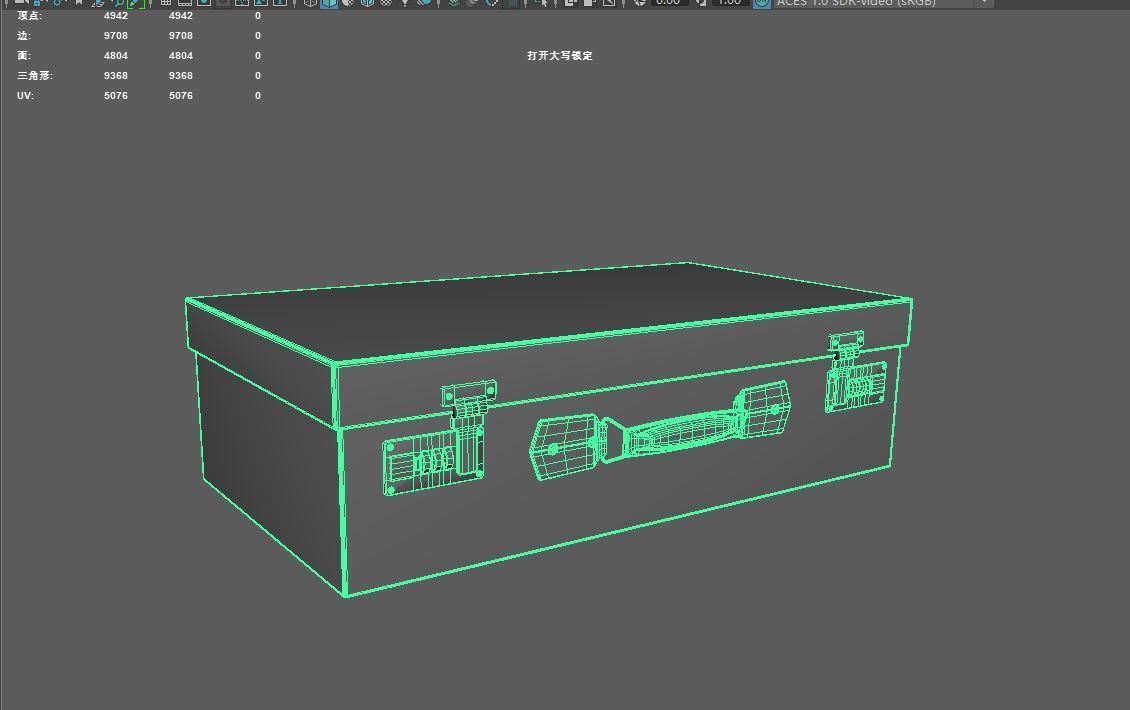Toggle the highlighted smooth shade cube icon
Viewport: 1130px width, 710px height.
point(329,3)
